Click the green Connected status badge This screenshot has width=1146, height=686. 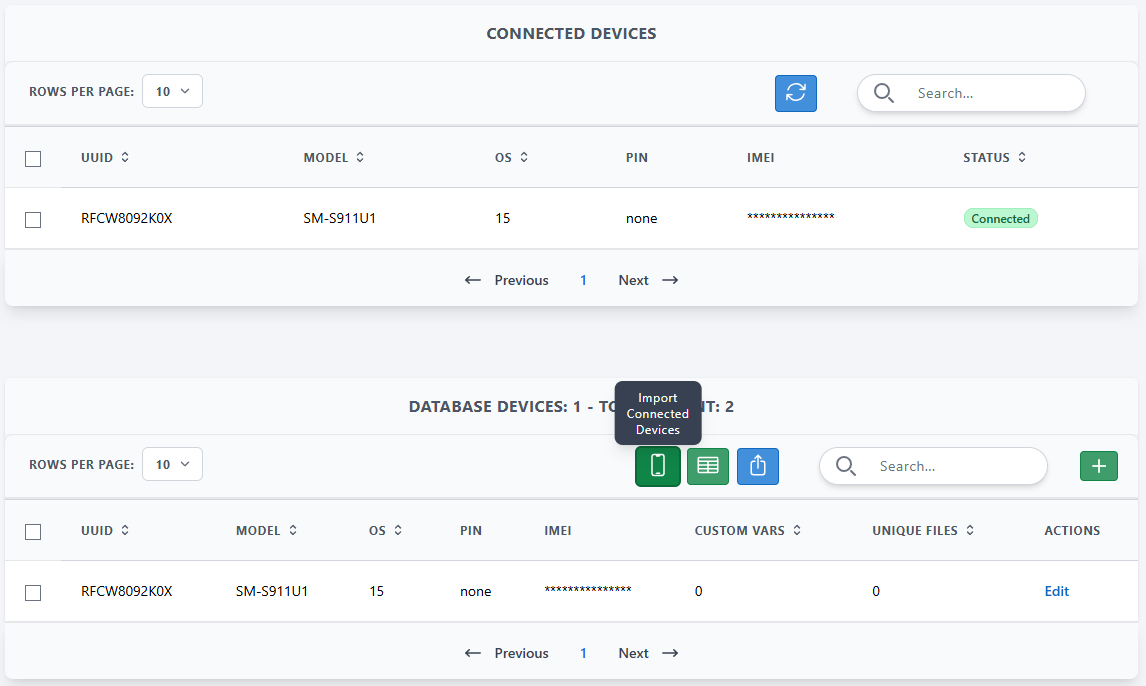(x=1000, y=218)
